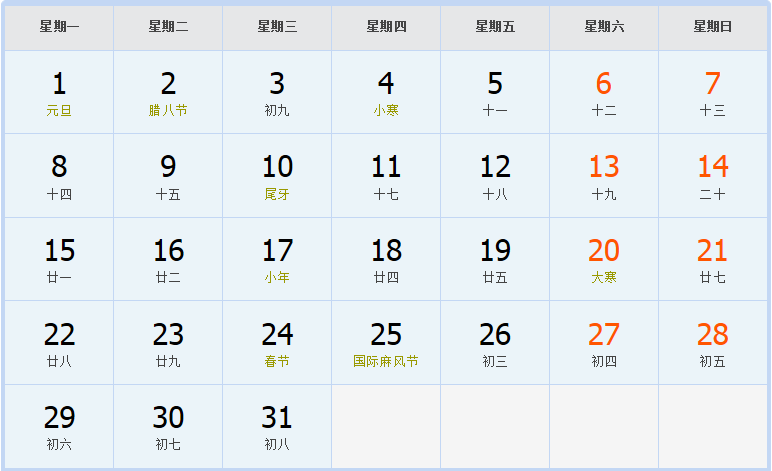The width and height of the screenshot is (772, 471).
Task: Click the 星期四 column header
Action: [386, 27]
